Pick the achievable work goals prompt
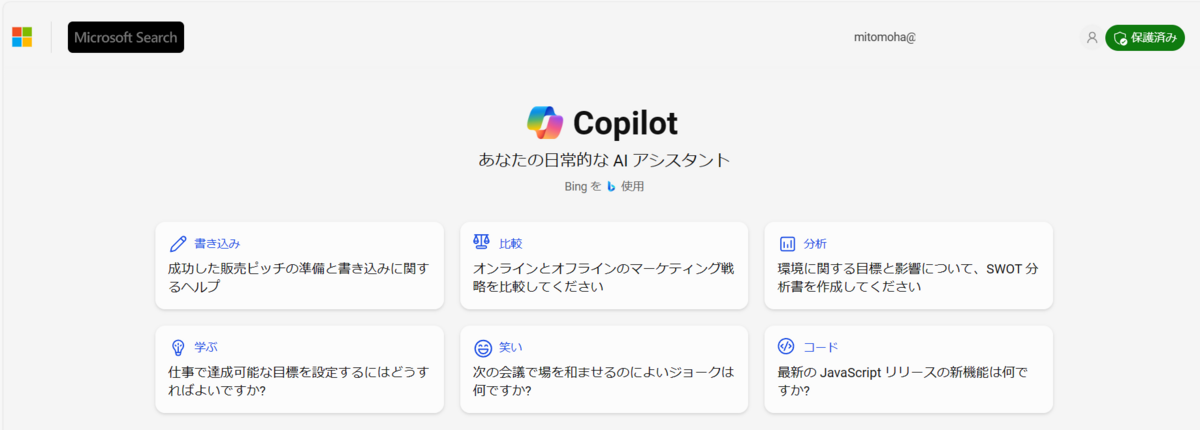Viewport: 1200px width, 430px height. [299, 369]
